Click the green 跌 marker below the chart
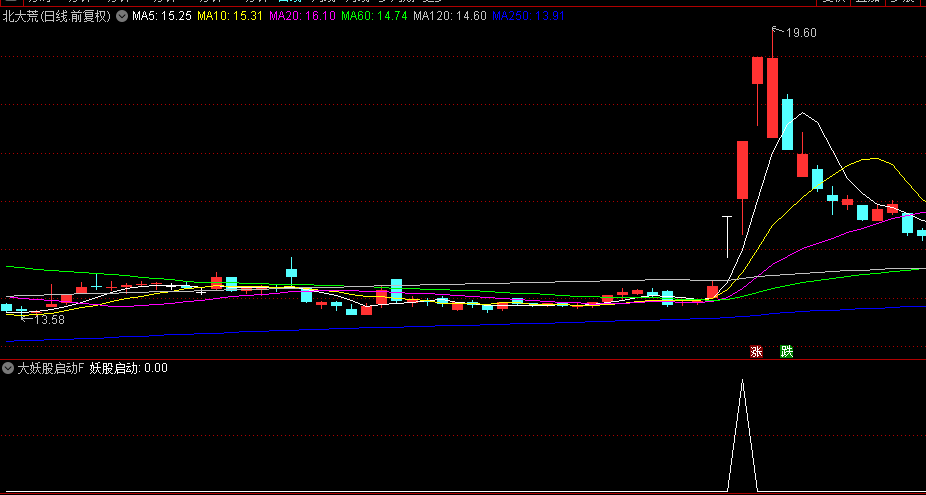Viewport: 926px width, 495px height. click(x=787, y=351)
